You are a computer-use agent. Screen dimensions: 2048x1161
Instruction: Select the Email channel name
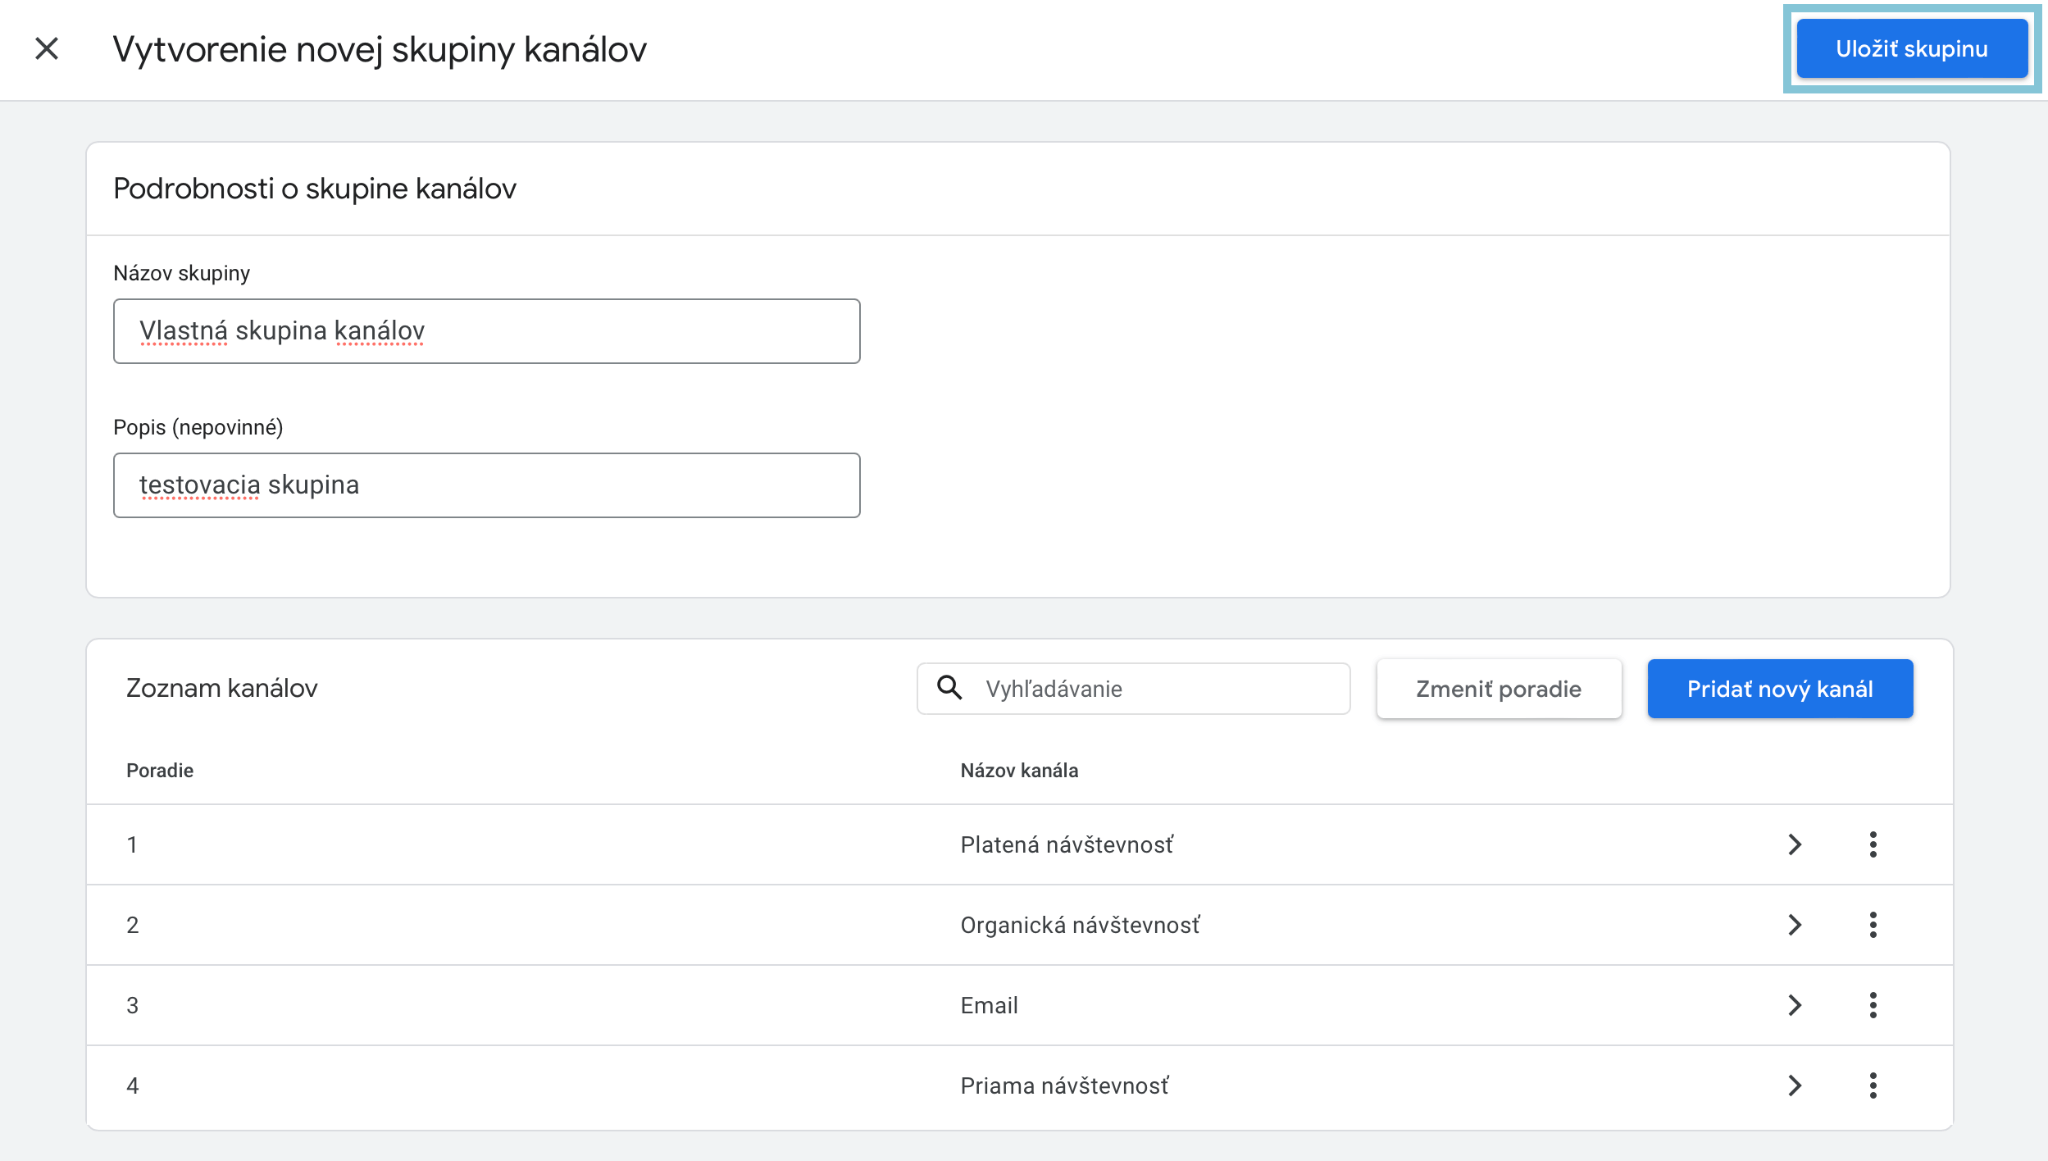coord(989,1006)
